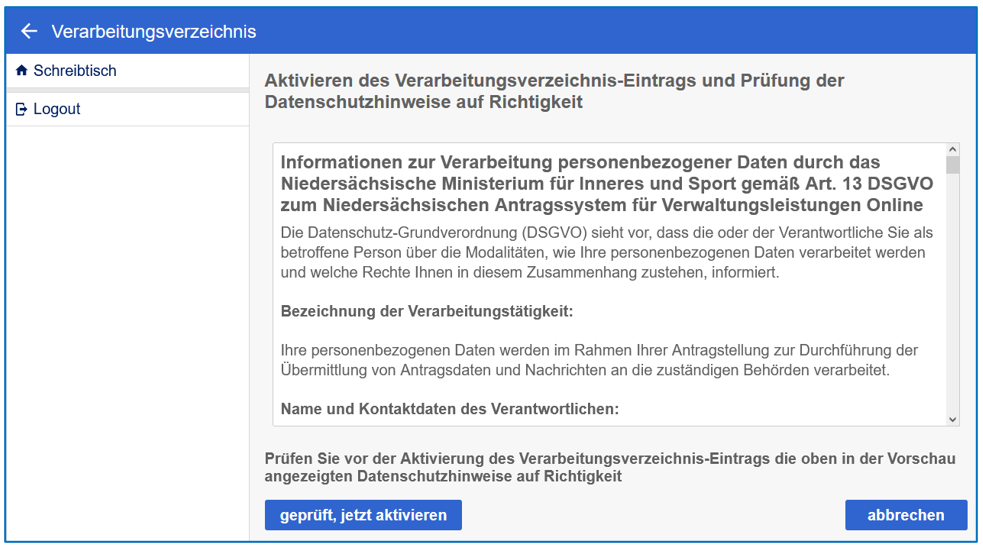Click the subheading 'Name und Kontaktdaten des Verantwortlichen:'
983x548 pixels.
(450, 408)
